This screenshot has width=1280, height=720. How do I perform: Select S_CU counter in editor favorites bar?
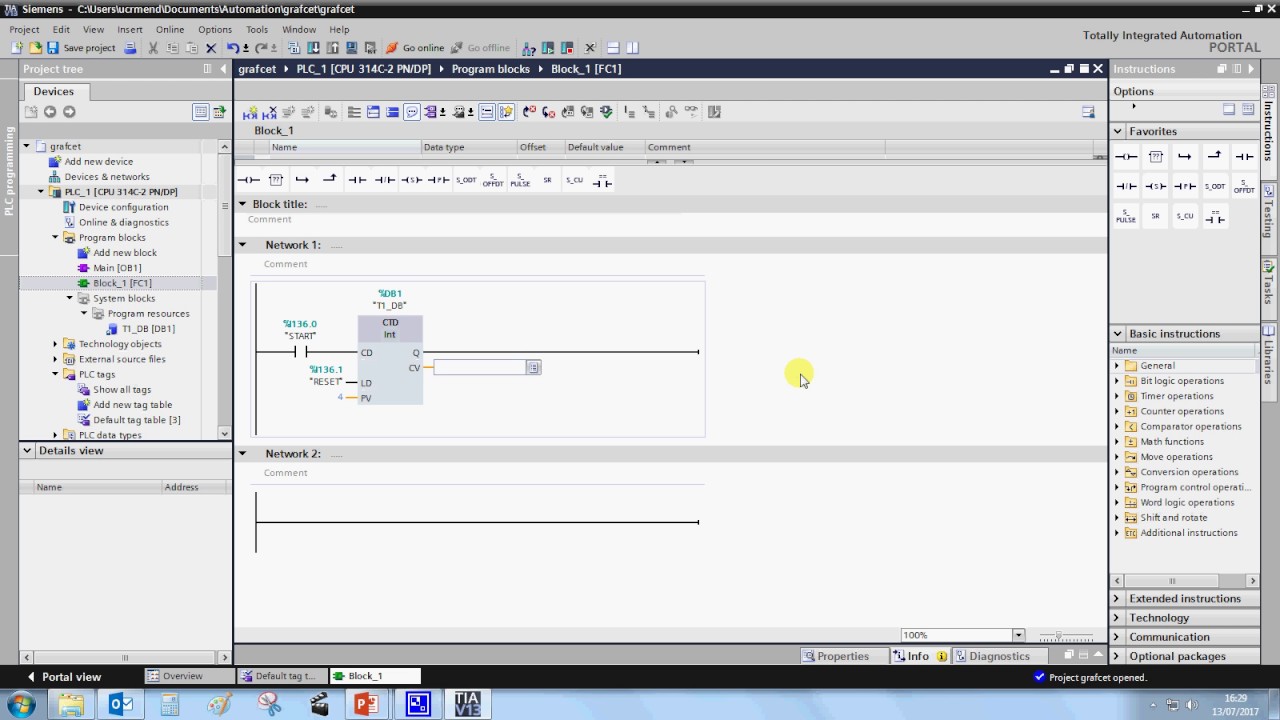click(574, 180)
